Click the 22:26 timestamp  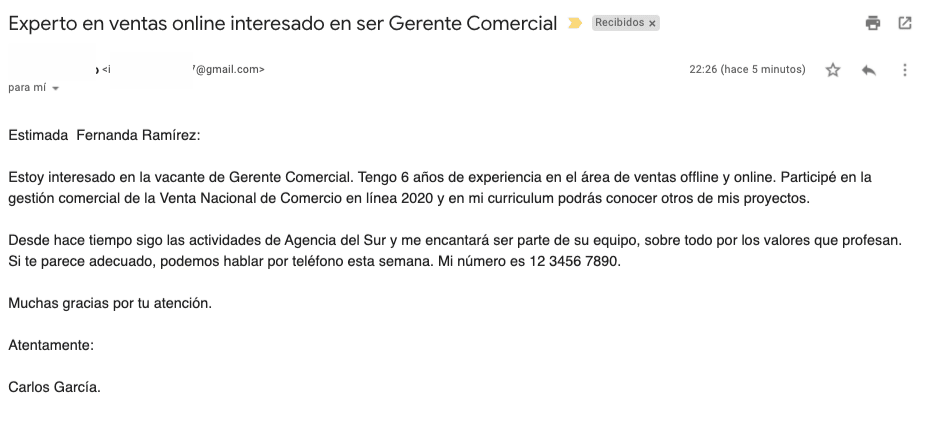(747, 69)
